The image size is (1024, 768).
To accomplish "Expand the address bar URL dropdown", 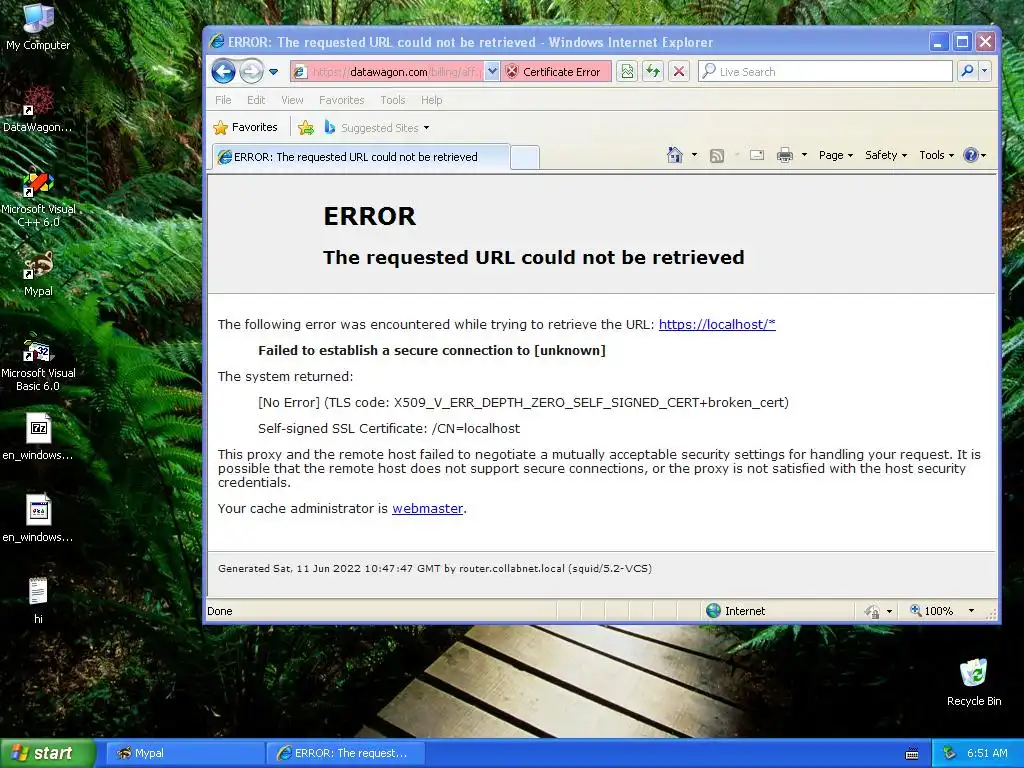I will tap(492, 72).
